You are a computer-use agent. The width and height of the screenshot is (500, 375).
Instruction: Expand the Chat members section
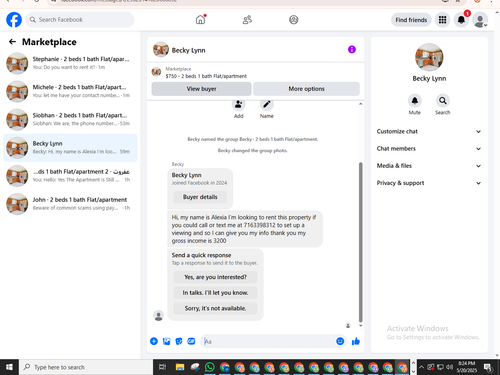click(429, 149)
